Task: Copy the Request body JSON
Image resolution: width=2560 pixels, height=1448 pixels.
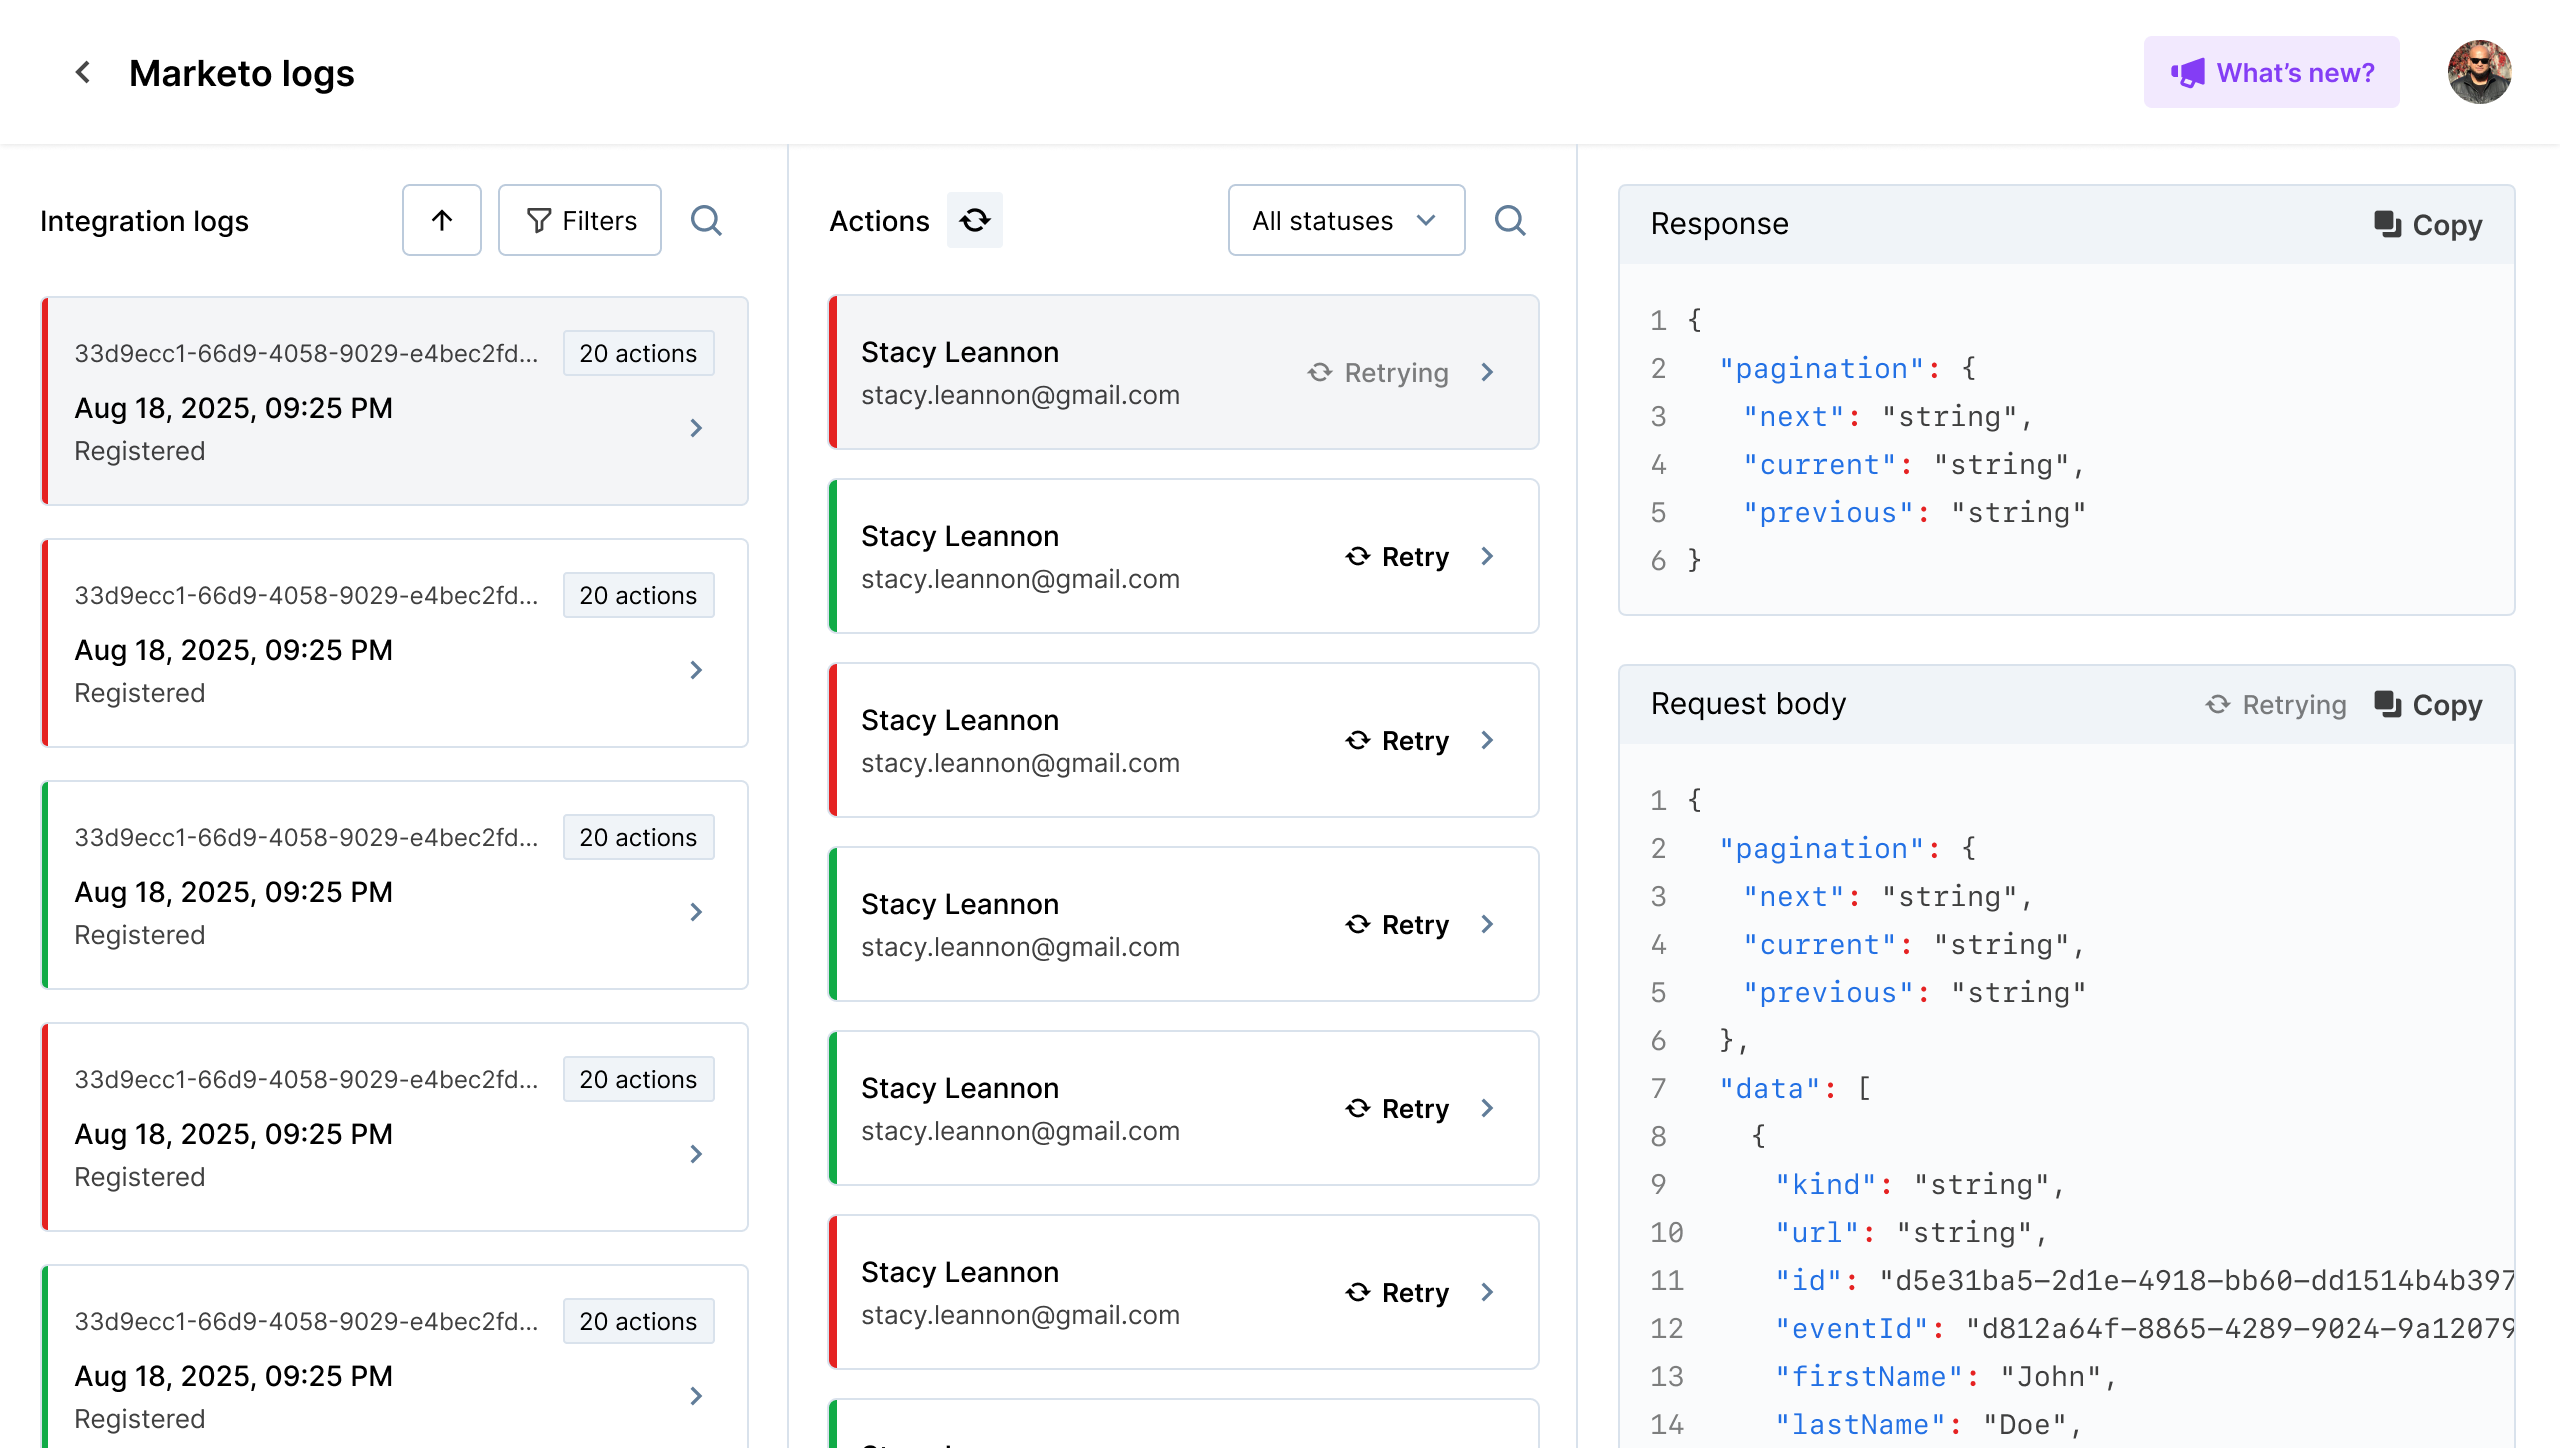Action: (2429, 705)
